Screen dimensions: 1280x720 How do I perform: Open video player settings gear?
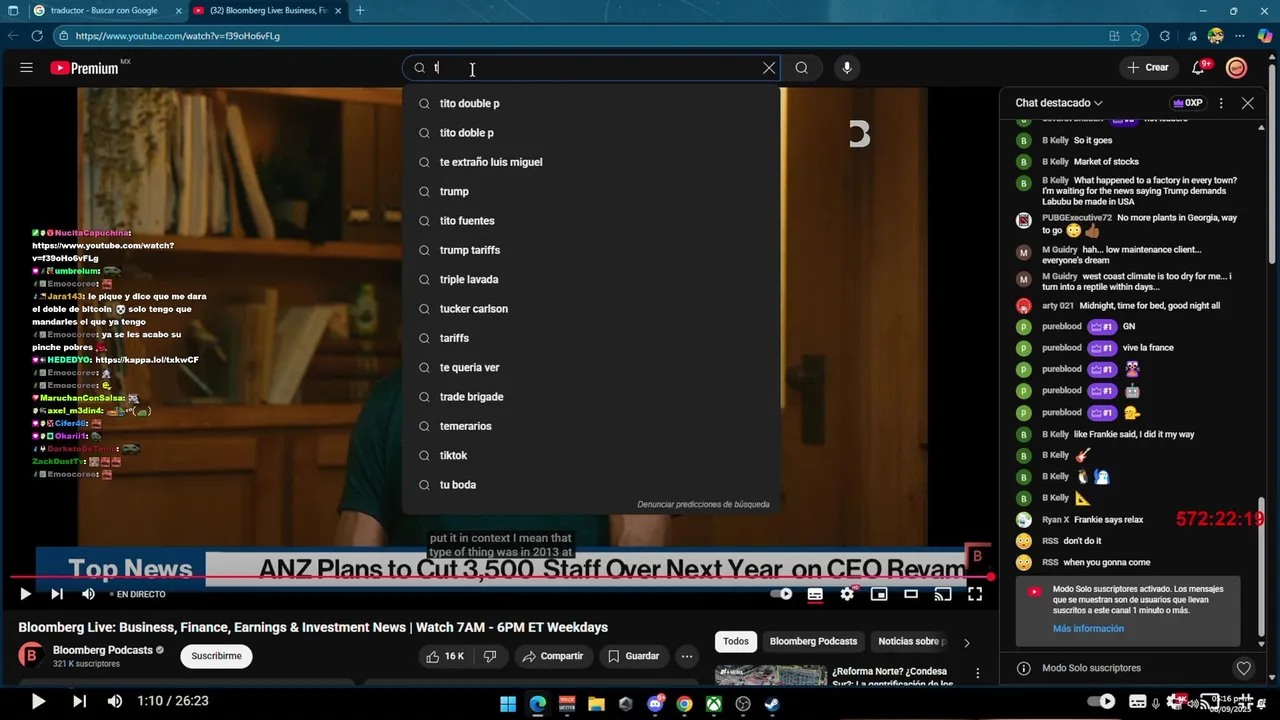coord(847,594)
